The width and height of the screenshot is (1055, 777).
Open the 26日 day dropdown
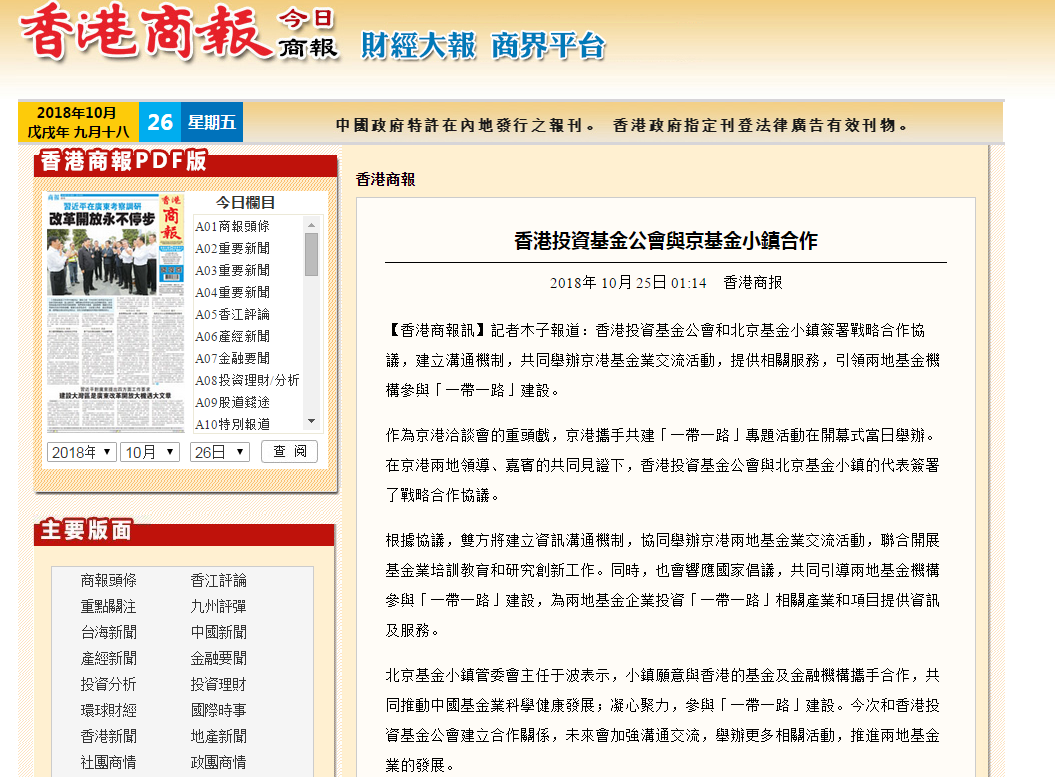(x=220, y=452)
